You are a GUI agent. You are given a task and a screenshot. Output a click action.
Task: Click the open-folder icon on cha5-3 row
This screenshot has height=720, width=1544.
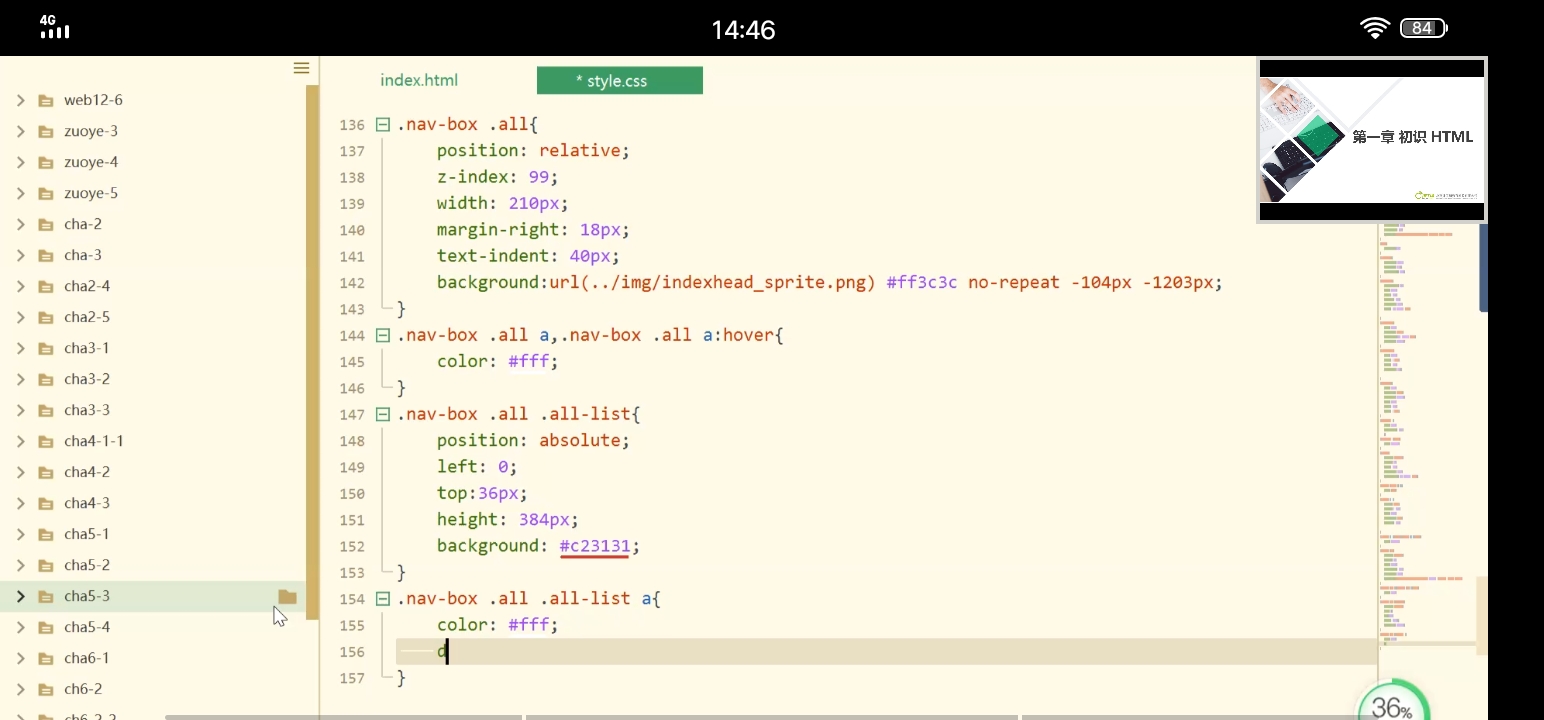point(287,597)
